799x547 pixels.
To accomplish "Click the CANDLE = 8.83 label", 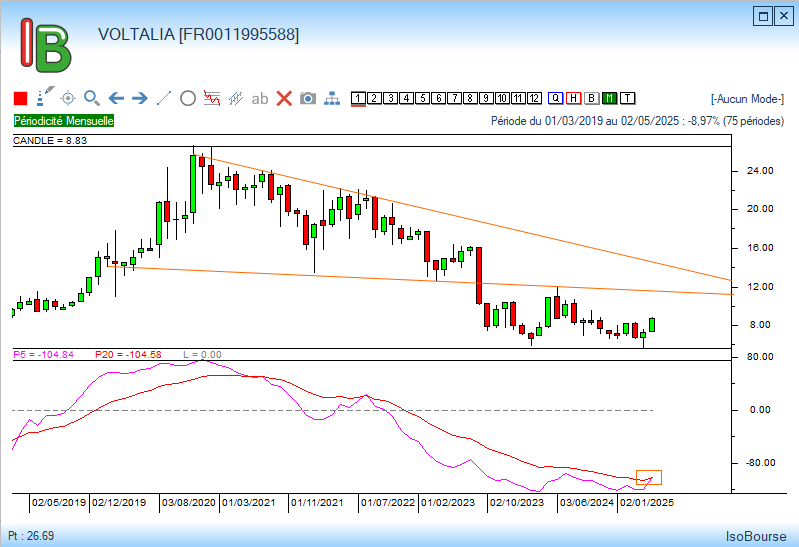I will pyautogui.click(x=50, y=141).
